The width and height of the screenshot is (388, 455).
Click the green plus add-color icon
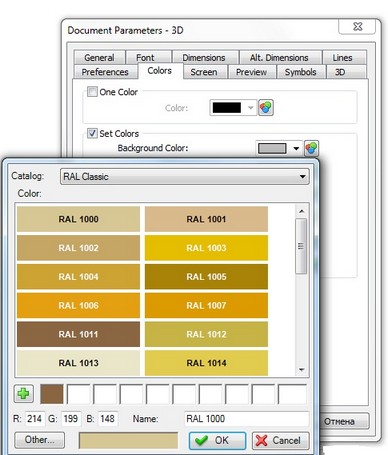[24, 394]
